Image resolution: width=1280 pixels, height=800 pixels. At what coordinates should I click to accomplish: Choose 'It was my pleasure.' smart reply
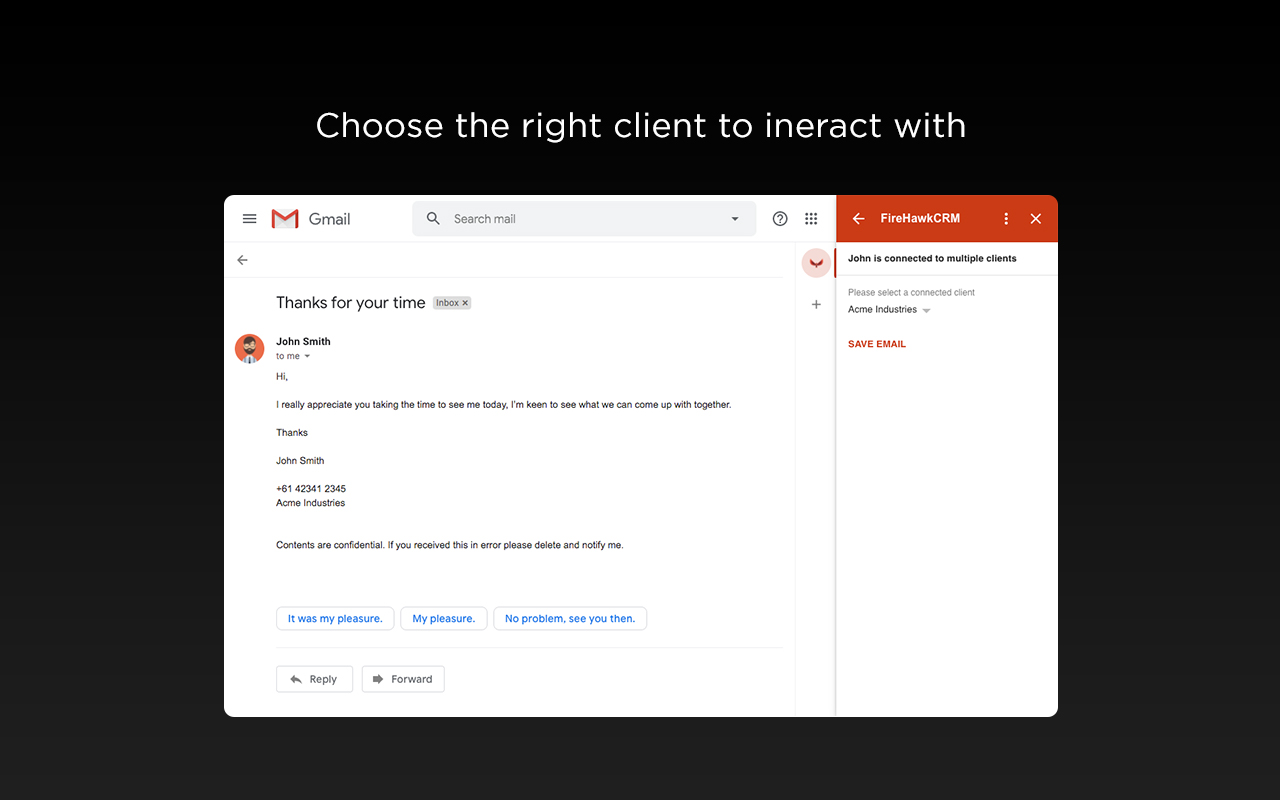[335, 619]
